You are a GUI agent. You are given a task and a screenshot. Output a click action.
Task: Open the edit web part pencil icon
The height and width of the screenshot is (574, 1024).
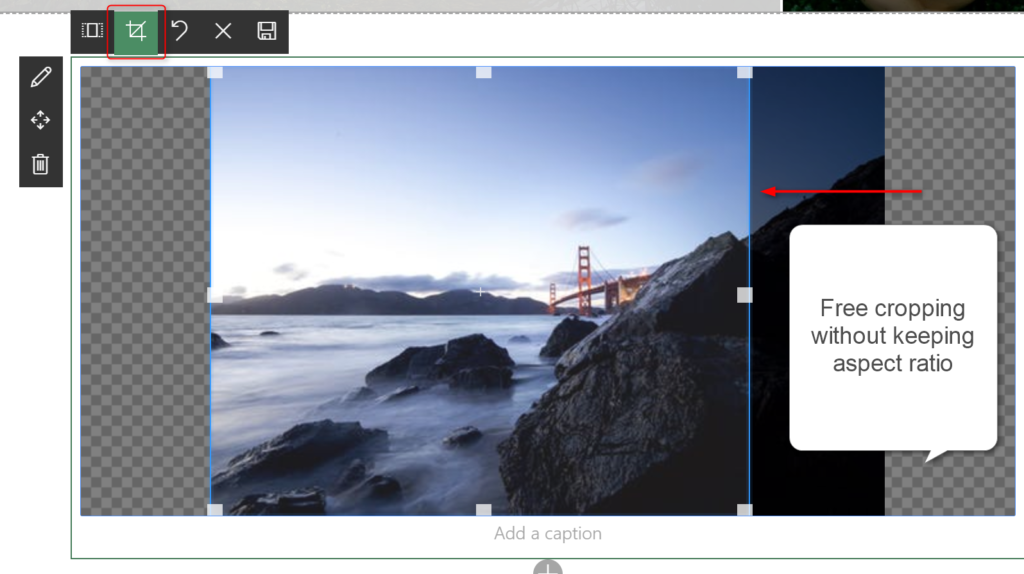[x=40, y=77]
